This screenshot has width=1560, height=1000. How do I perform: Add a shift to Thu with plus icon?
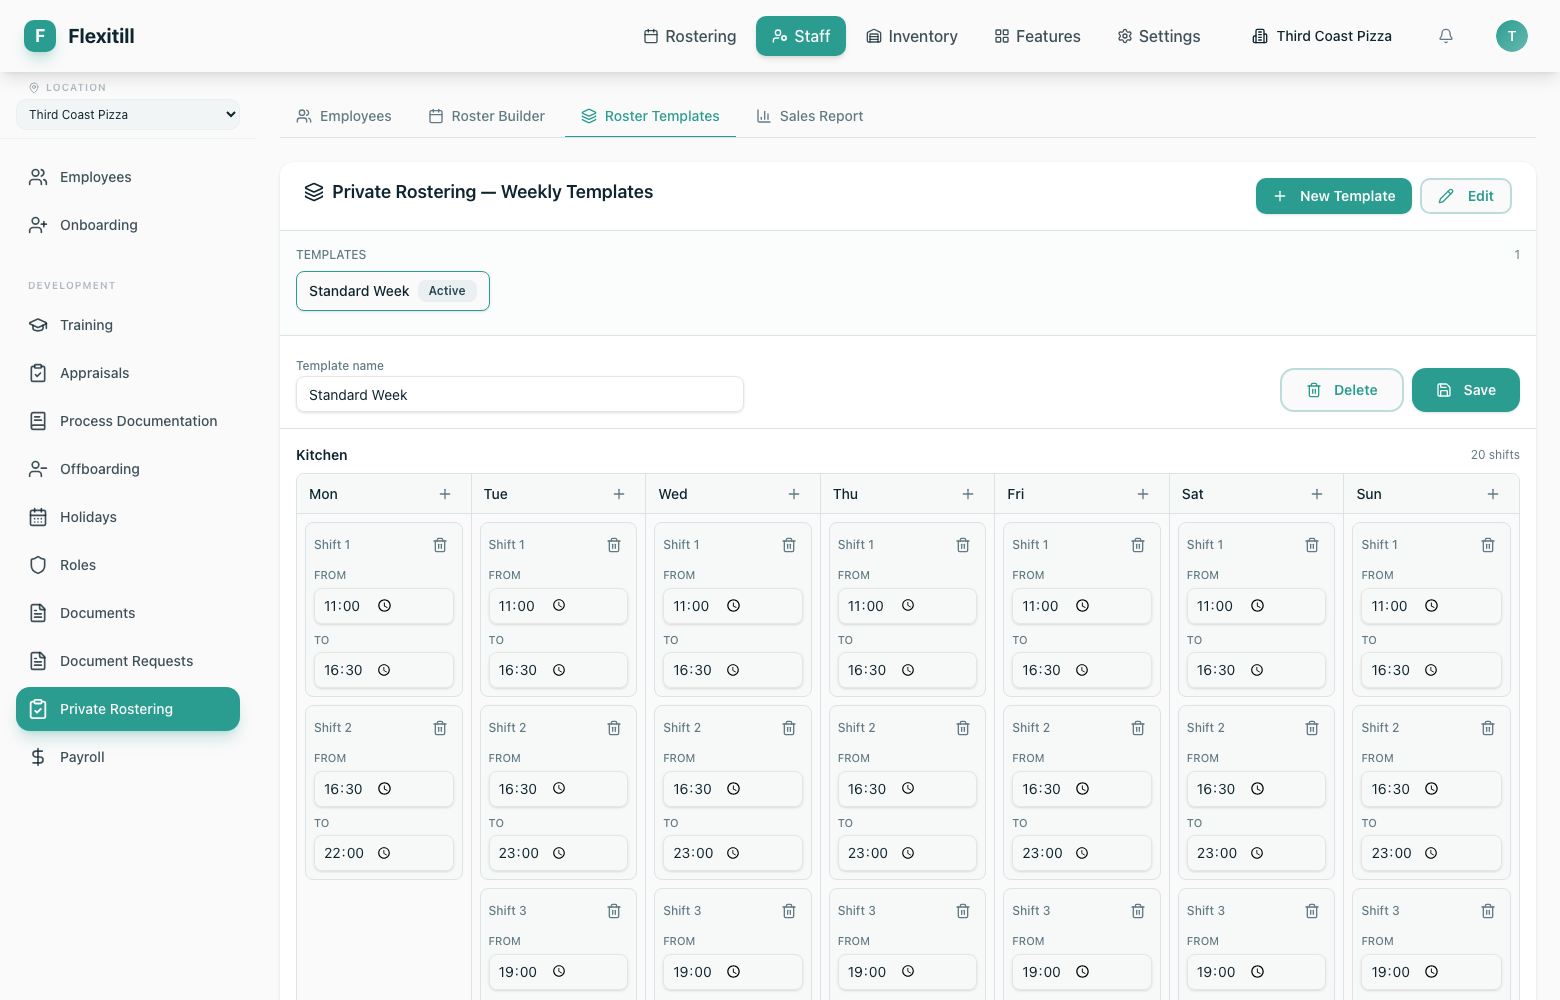pos(968,494)
